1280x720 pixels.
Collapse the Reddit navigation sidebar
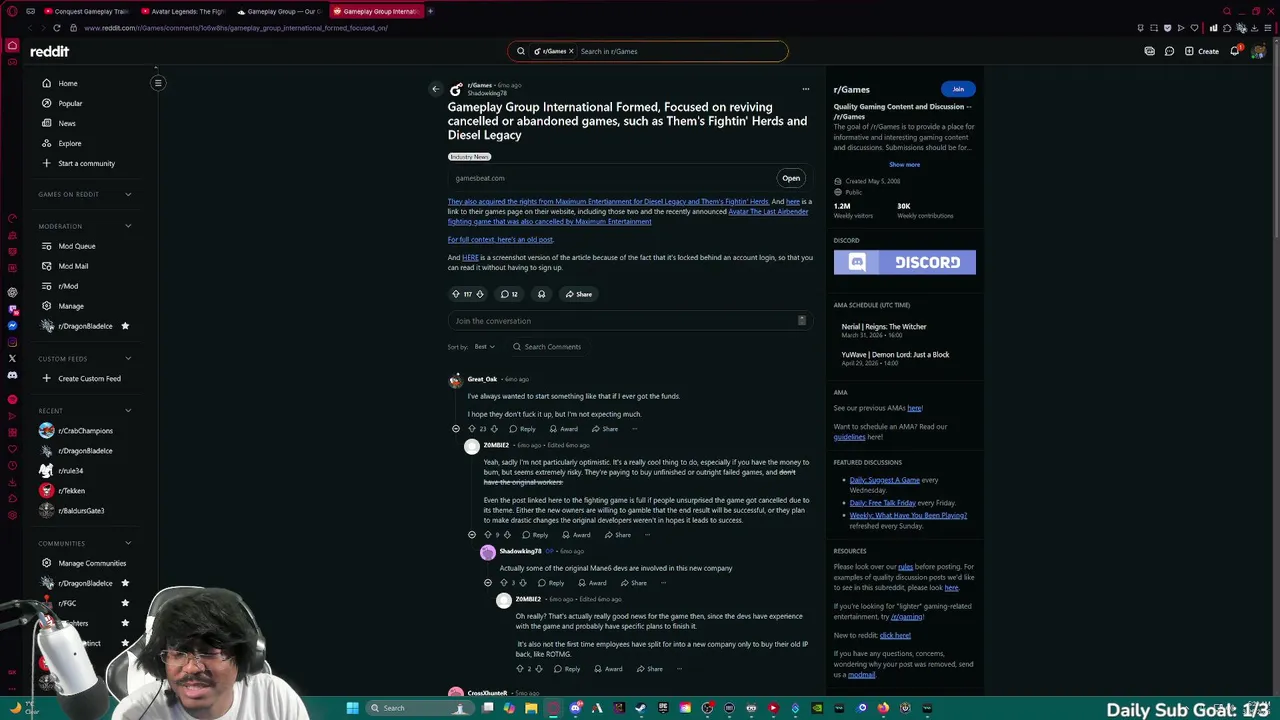point(157,83)
